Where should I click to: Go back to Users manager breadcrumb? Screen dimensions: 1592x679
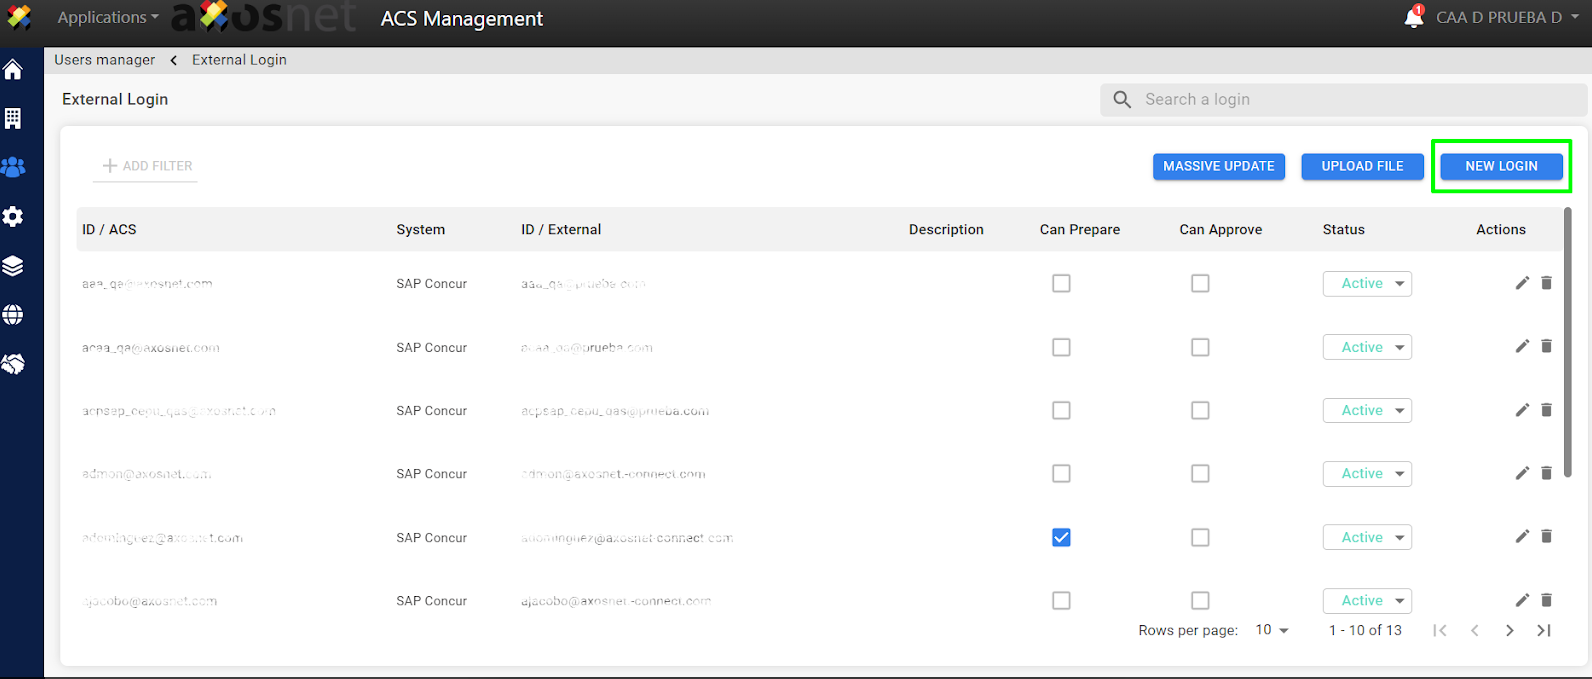pyautogui.click(x=105, y=60)
